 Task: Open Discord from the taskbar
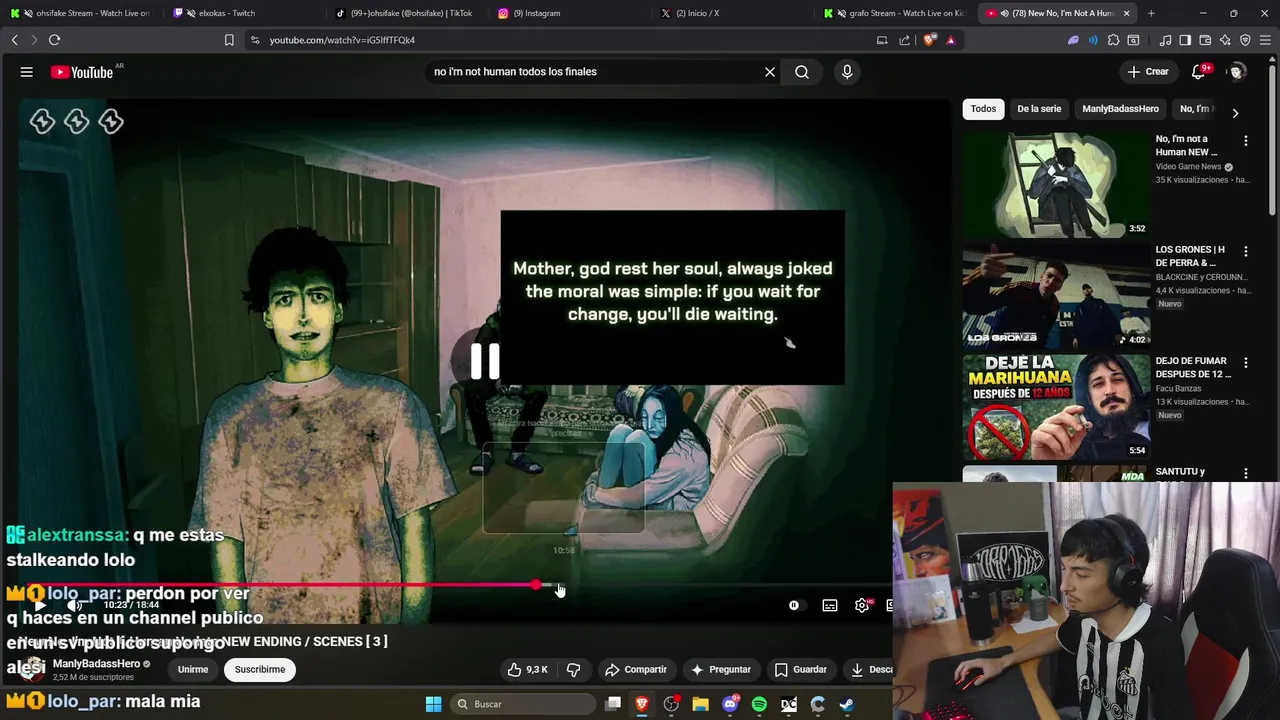tap(730, 704)
